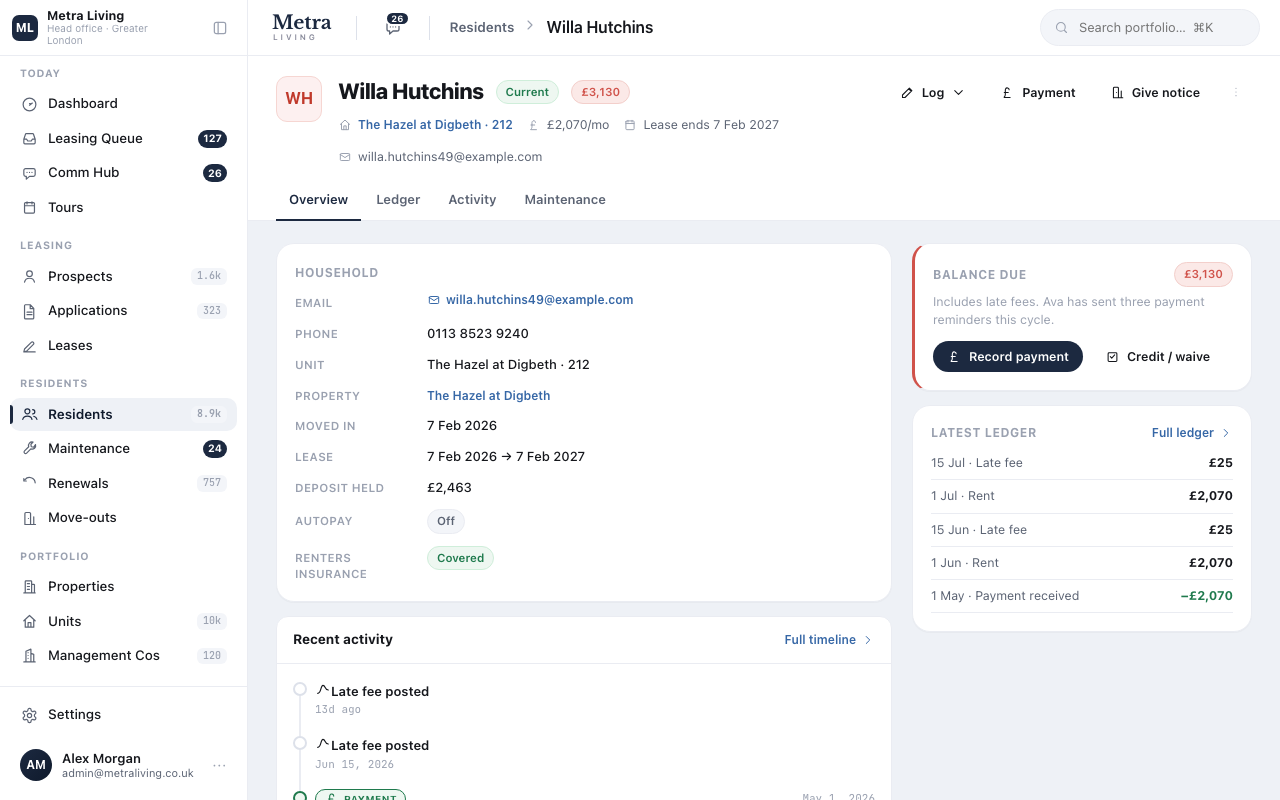Viewport: 1280px width, 800px height.
Task: Click the Autopay Off pill
Action: tap(446, 521)
